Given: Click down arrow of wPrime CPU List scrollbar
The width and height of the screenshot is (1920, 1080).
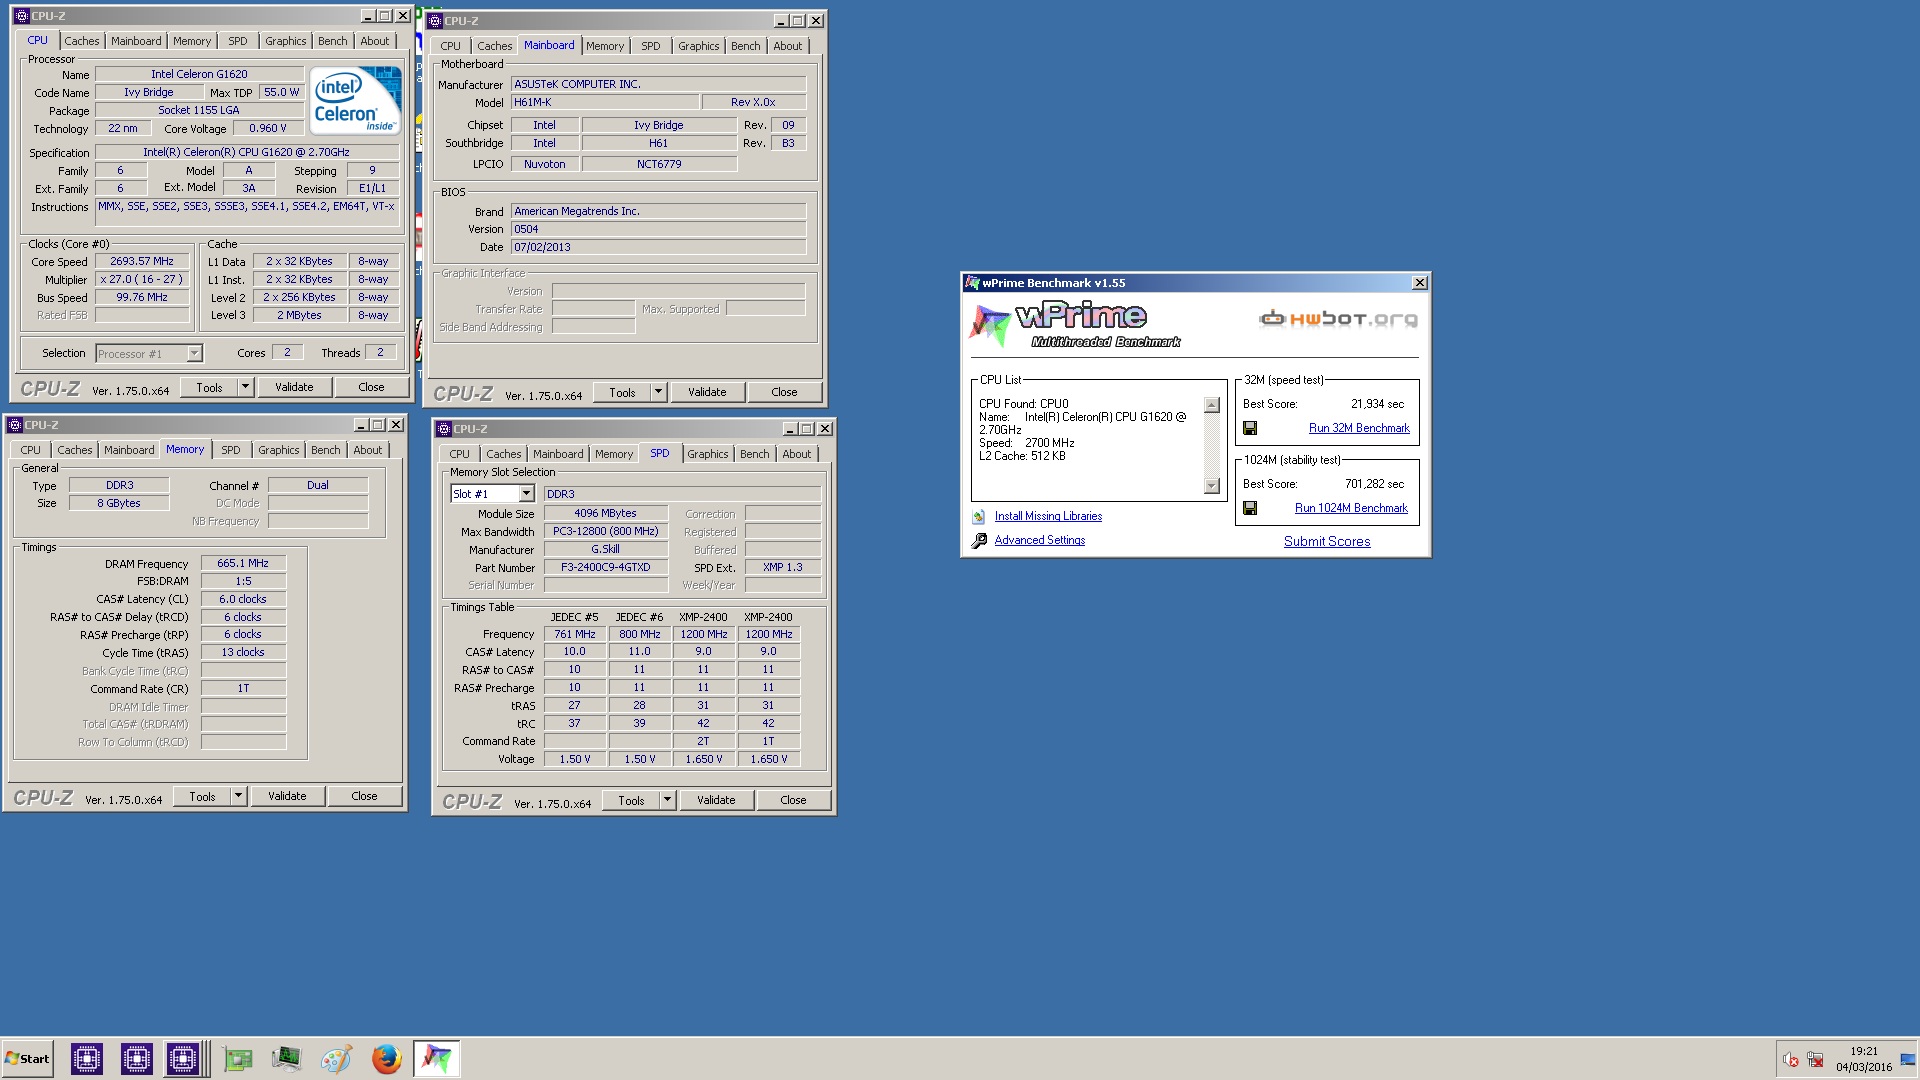Looking at the screenshot, I should 1212,486.
